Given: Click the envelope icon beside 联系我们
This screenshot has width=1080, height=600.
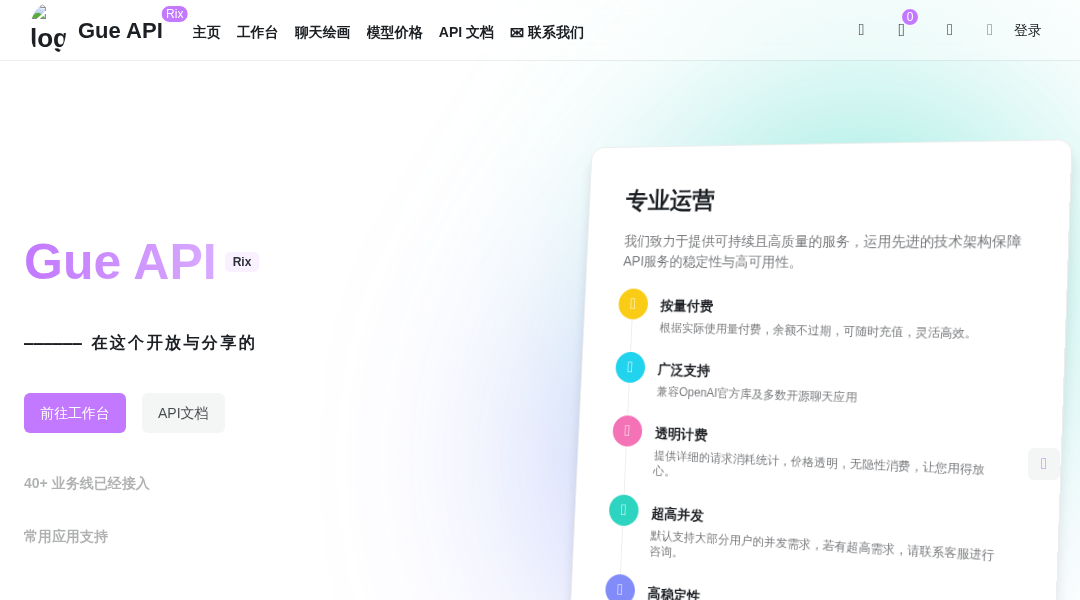Looking at the screenshot, I should coord(516,32).
